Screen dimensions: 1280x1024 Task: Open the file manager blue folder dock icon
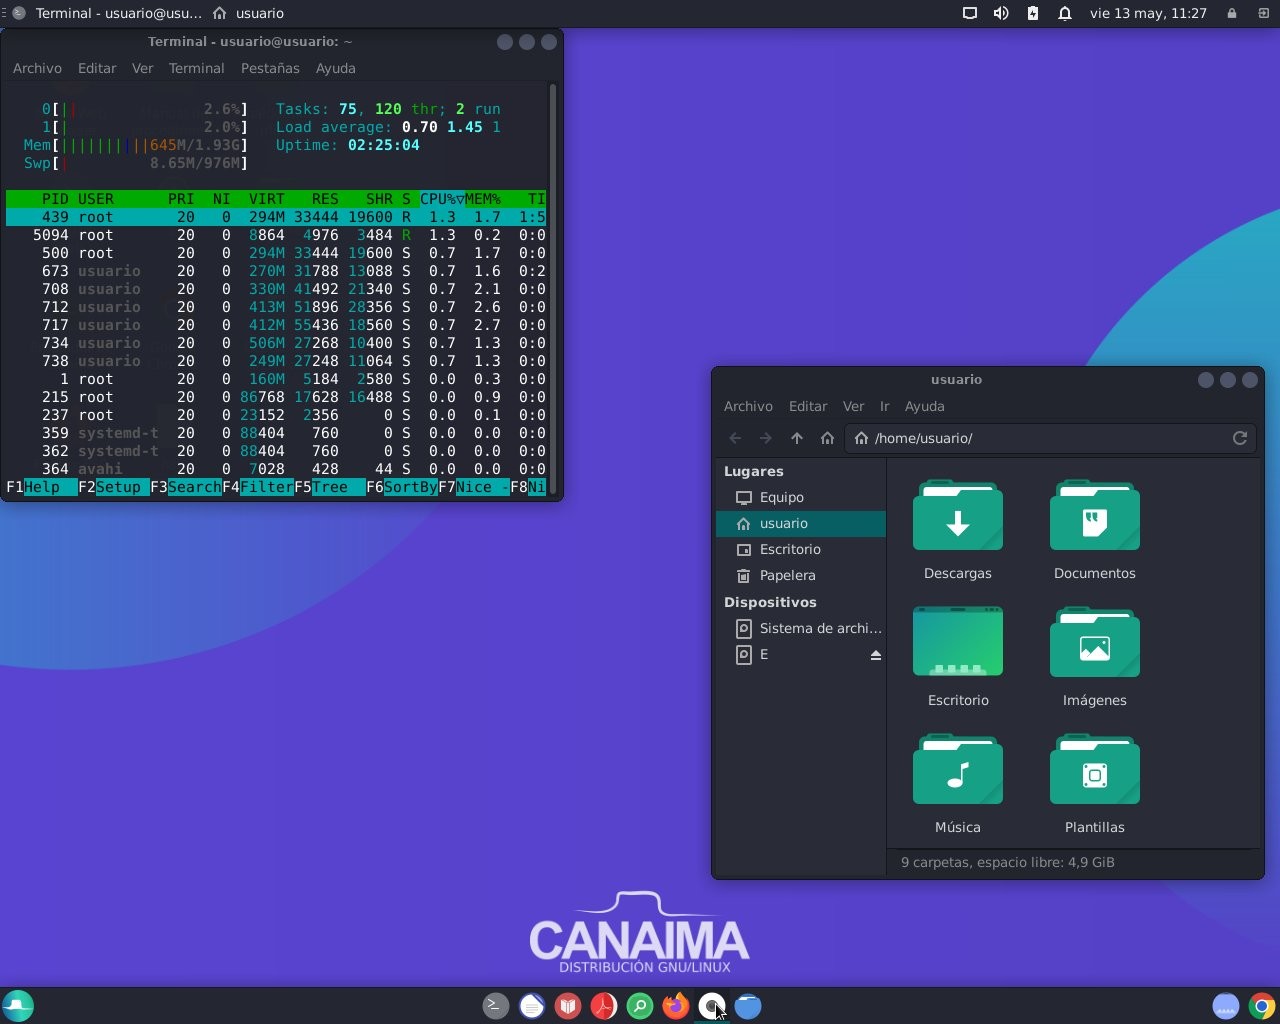[x=748, y=1006]
